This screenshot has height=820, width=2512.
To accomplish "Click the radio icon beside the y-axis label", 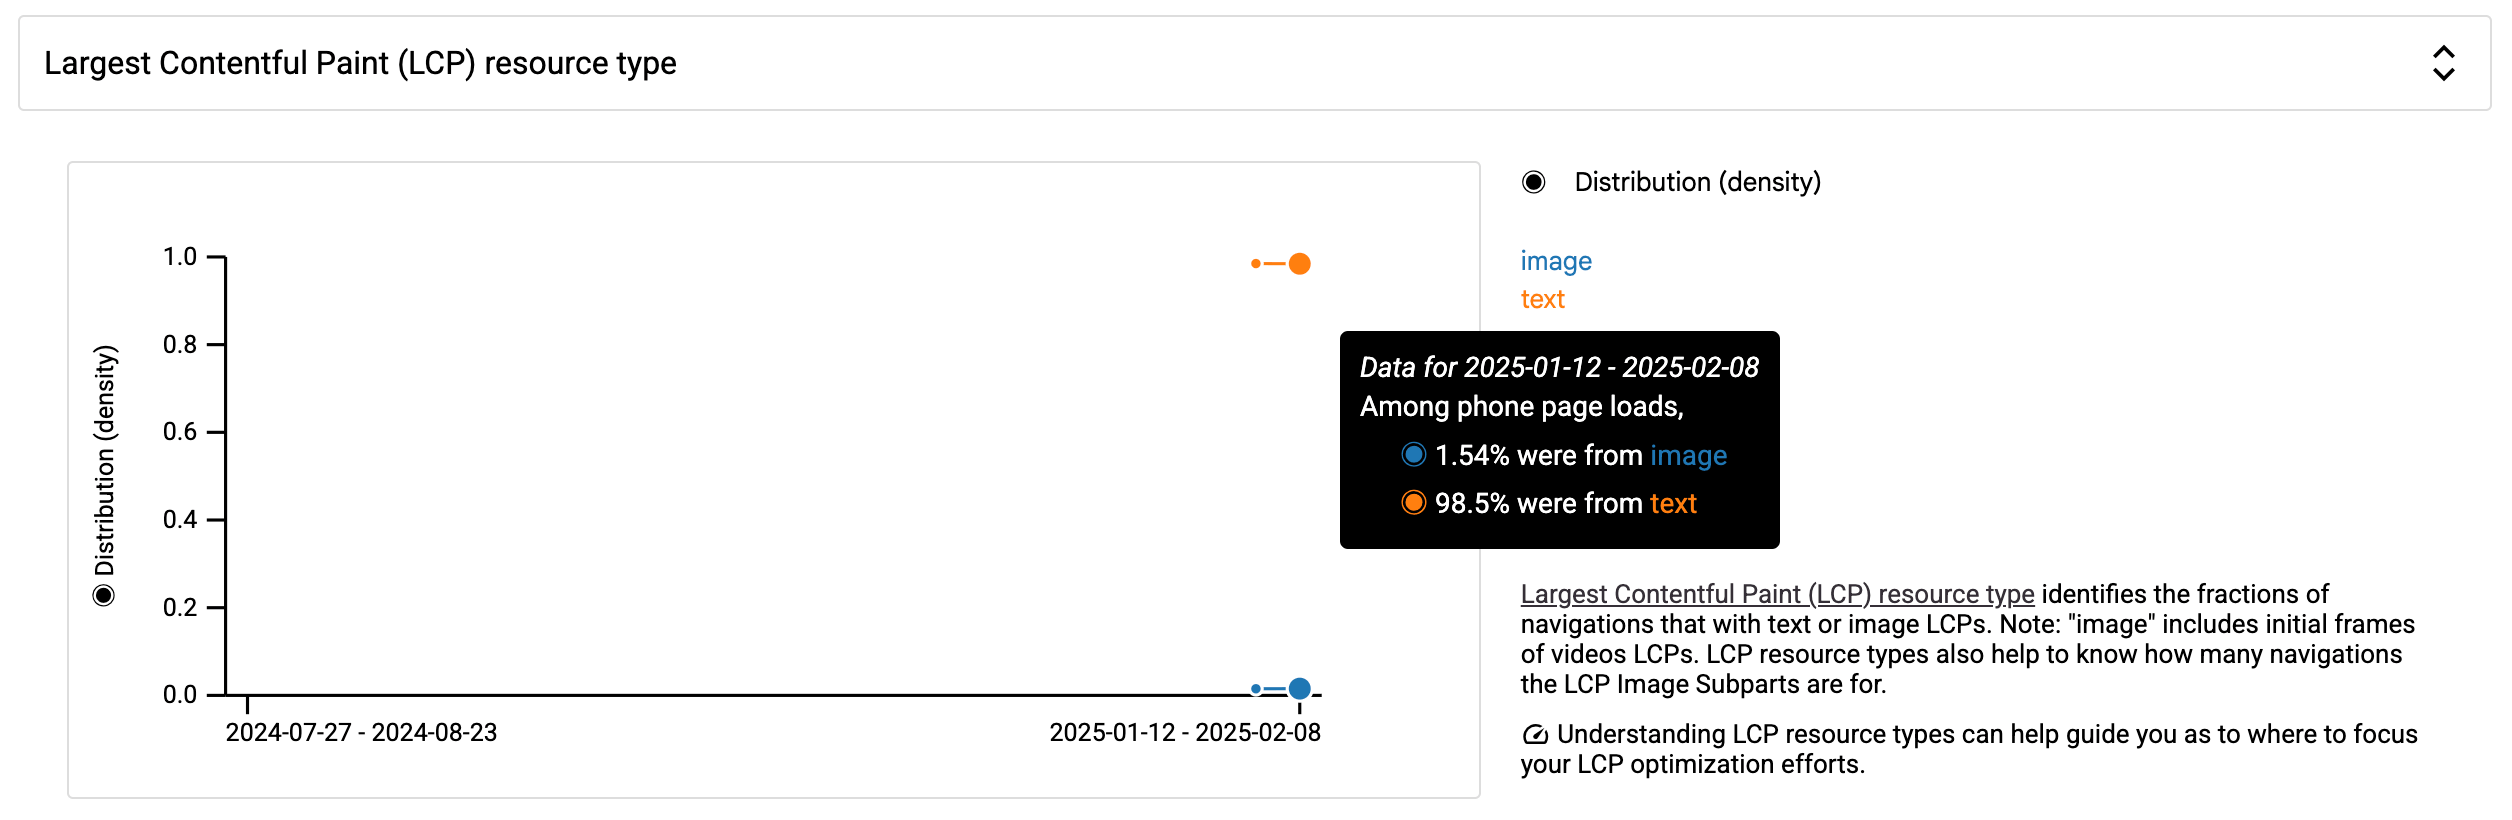I will [x=104, y=596].
